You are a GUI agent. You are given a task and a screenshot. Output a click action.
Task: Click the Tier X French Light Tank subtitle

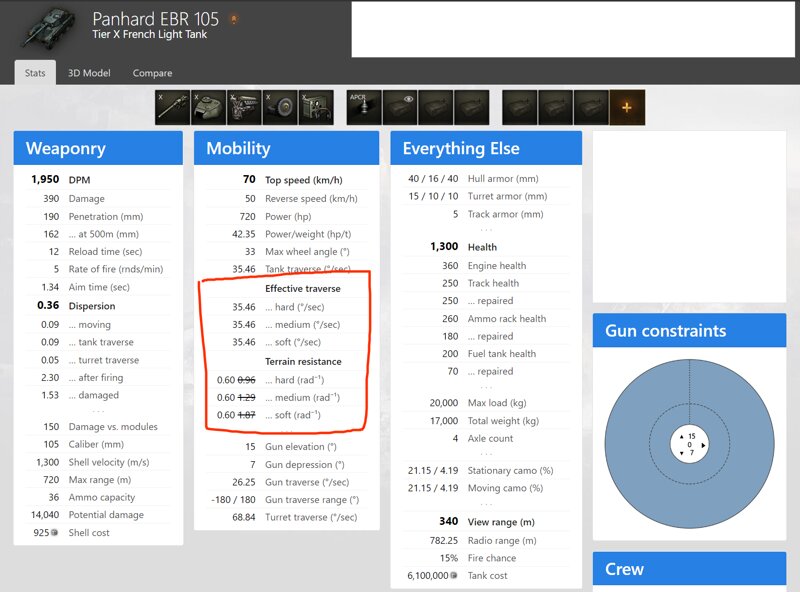click(x=149, y=35)
